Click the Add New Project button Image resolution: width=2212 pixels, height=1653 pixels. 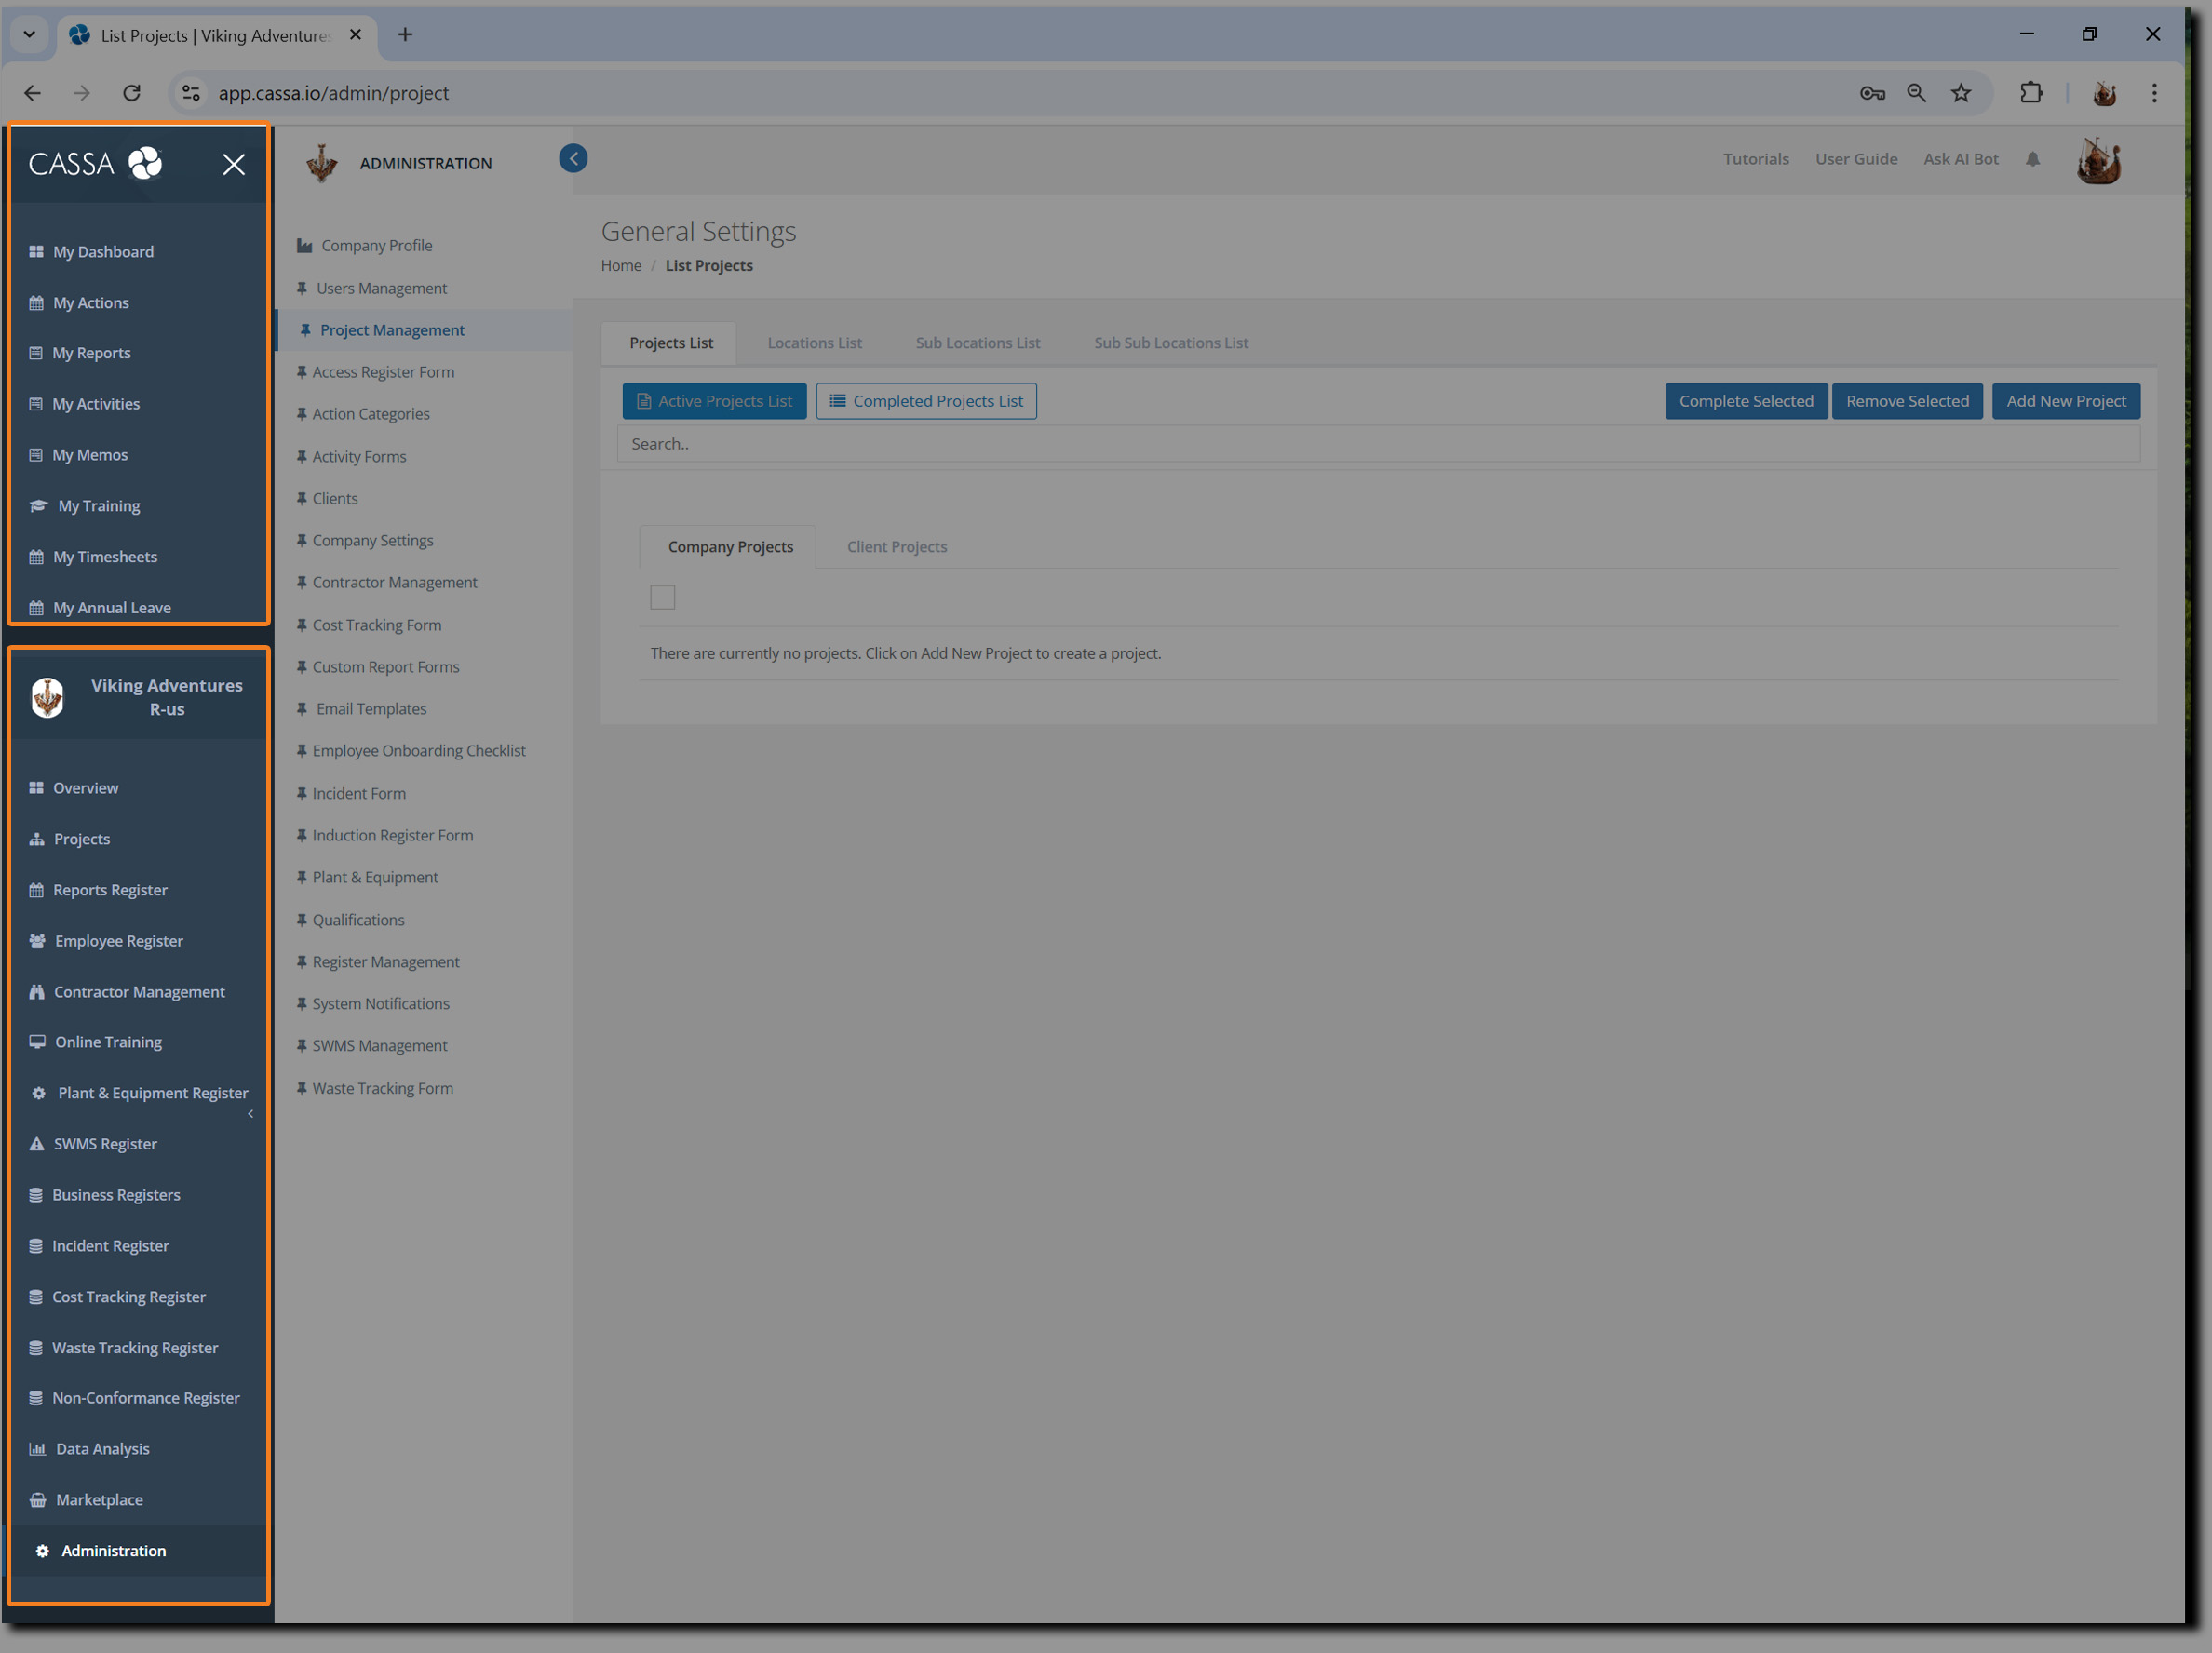pos(2065,401)
